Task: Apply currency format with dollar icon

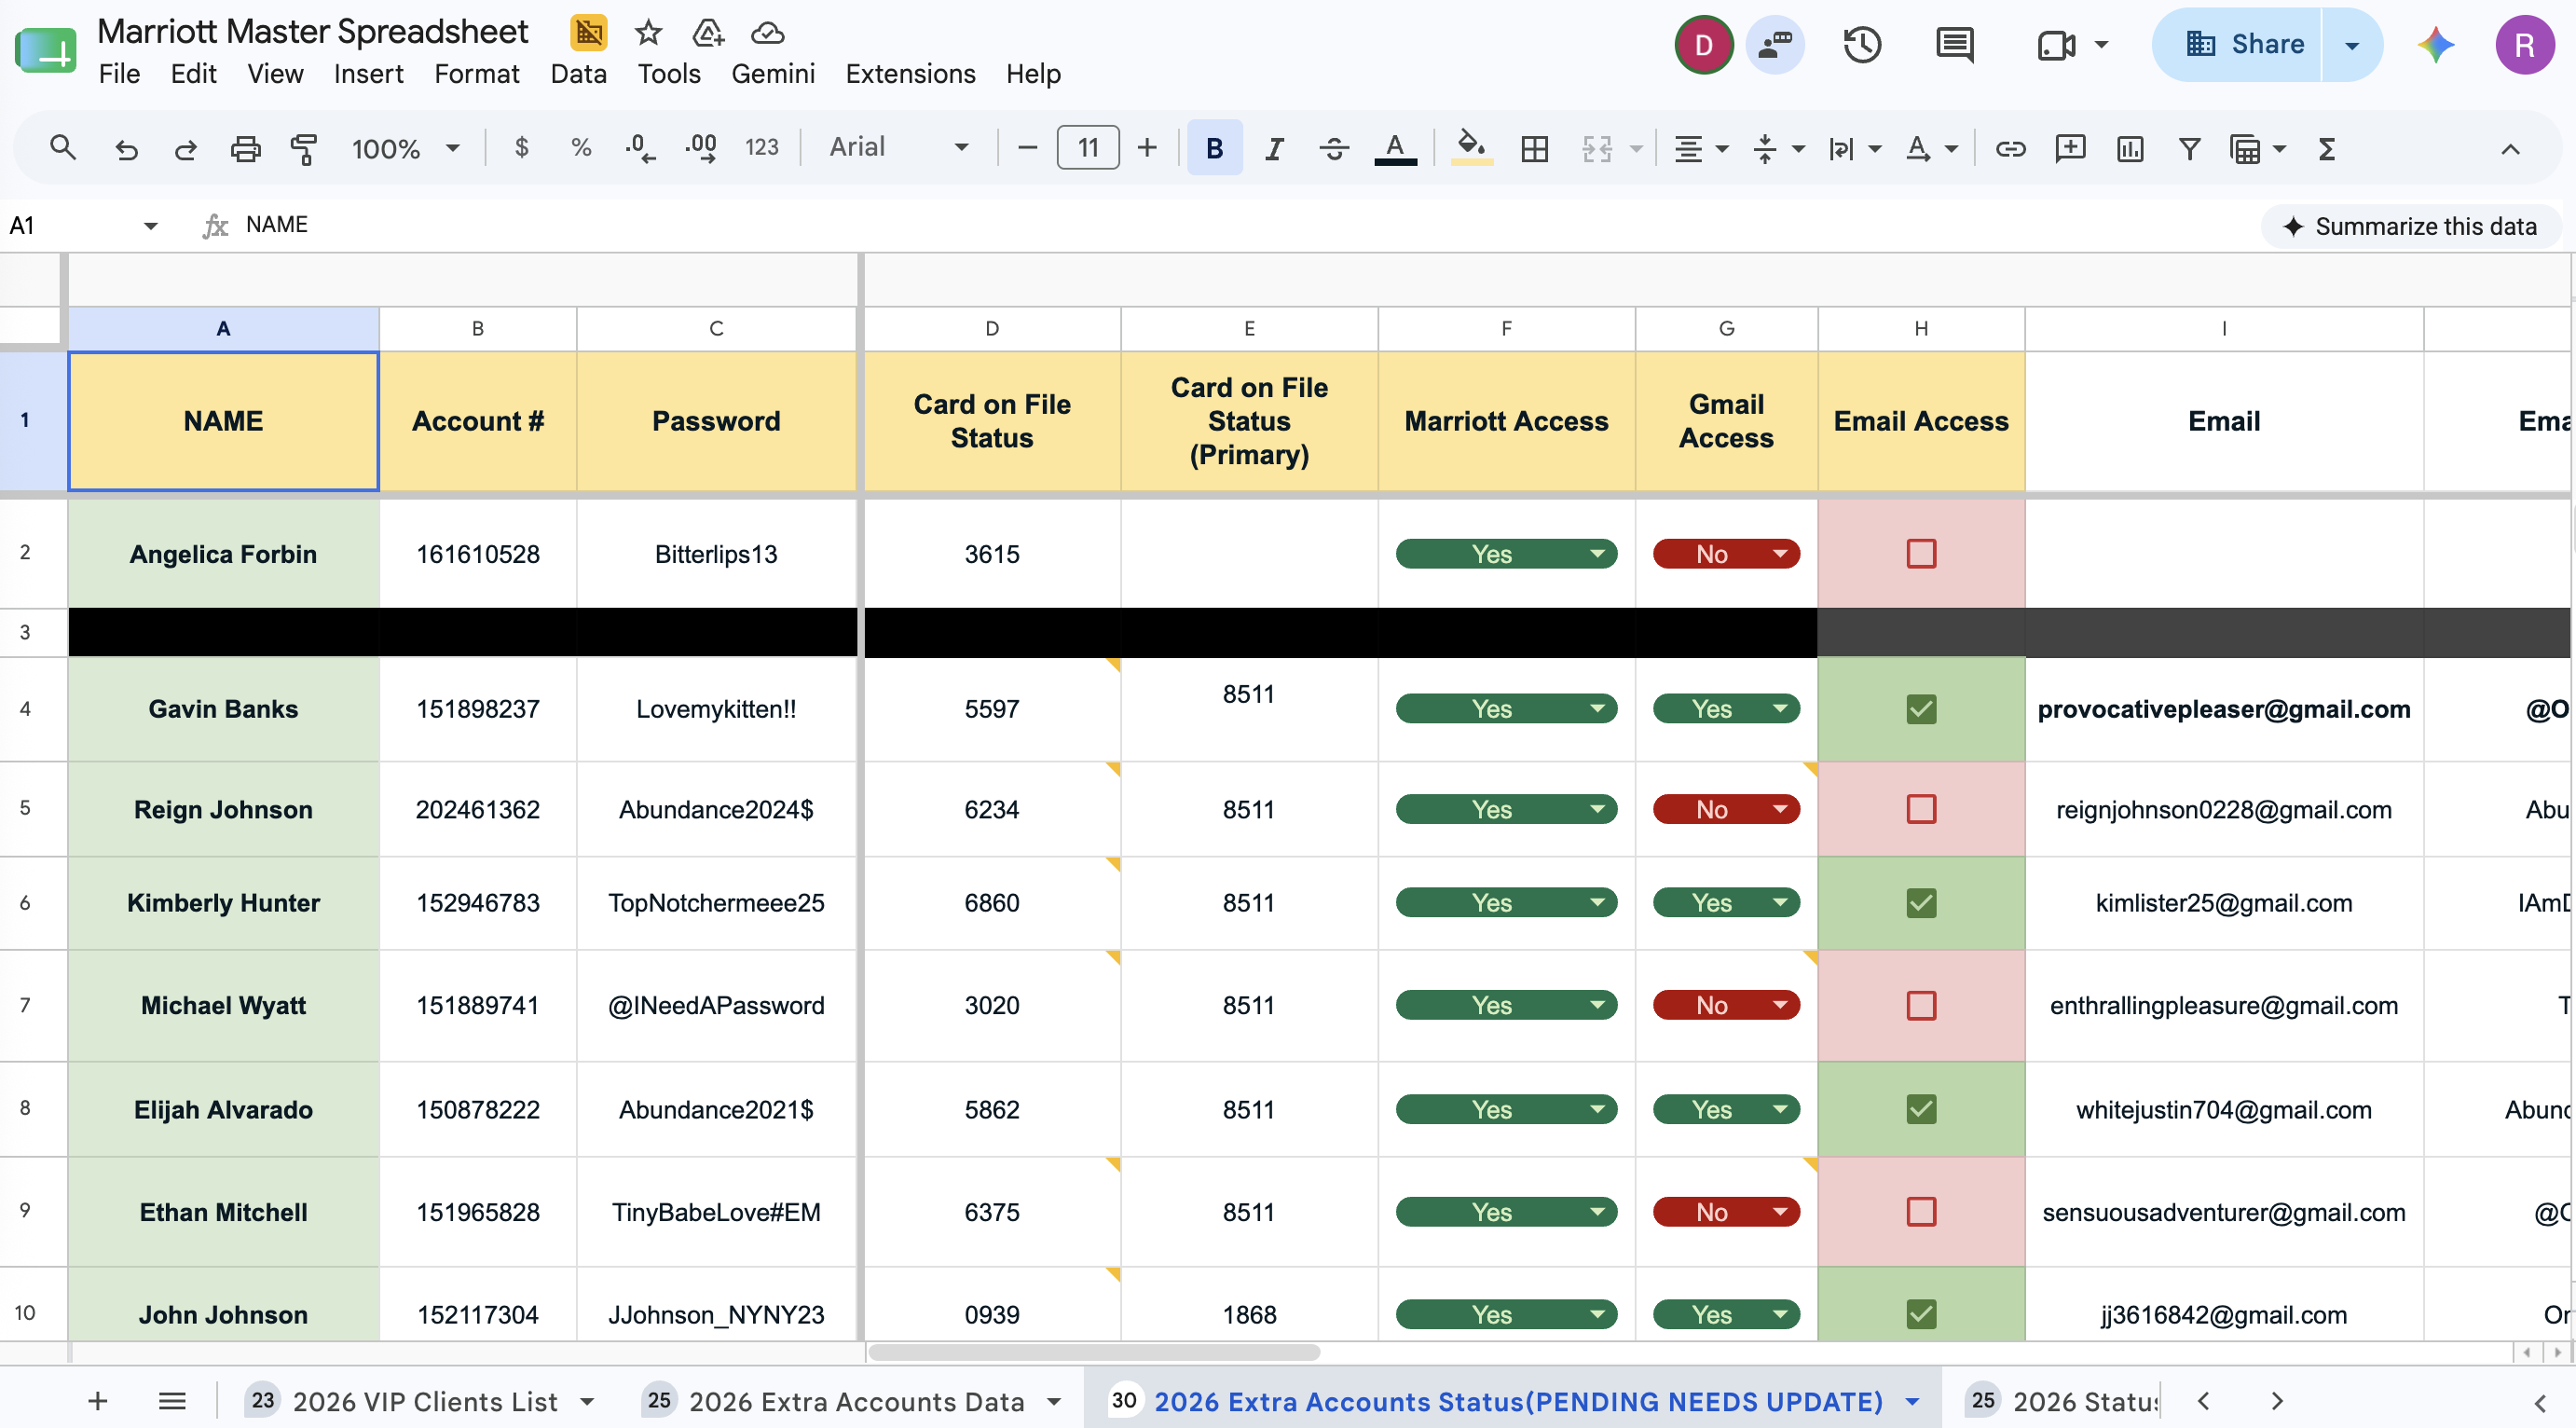Action: coord(521,148)
